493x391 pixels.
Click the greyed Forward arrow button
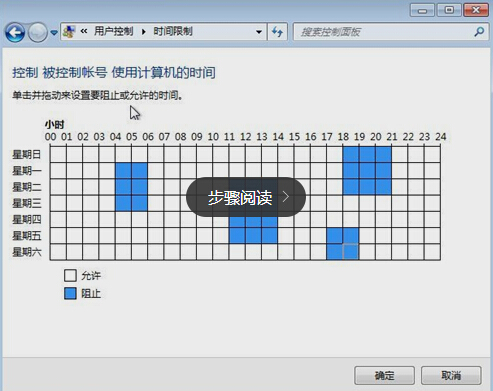click(38, 32)
